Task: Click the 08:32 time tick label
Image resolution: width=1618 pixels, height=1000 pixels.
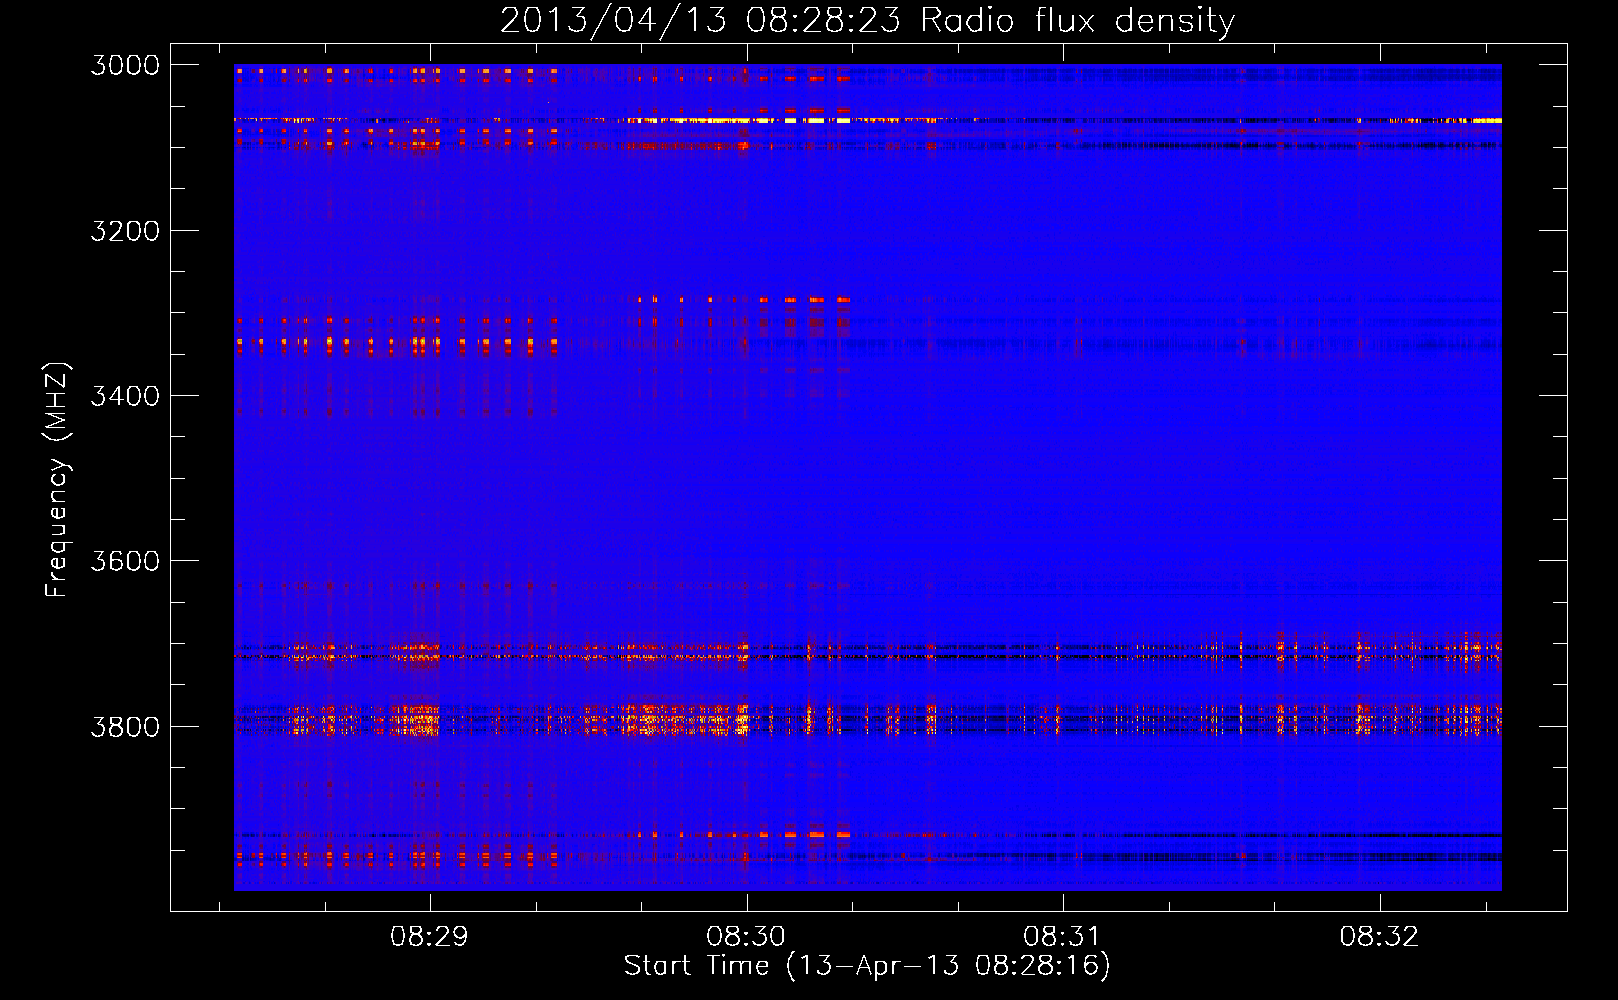Action: (x=1380, y=937)
